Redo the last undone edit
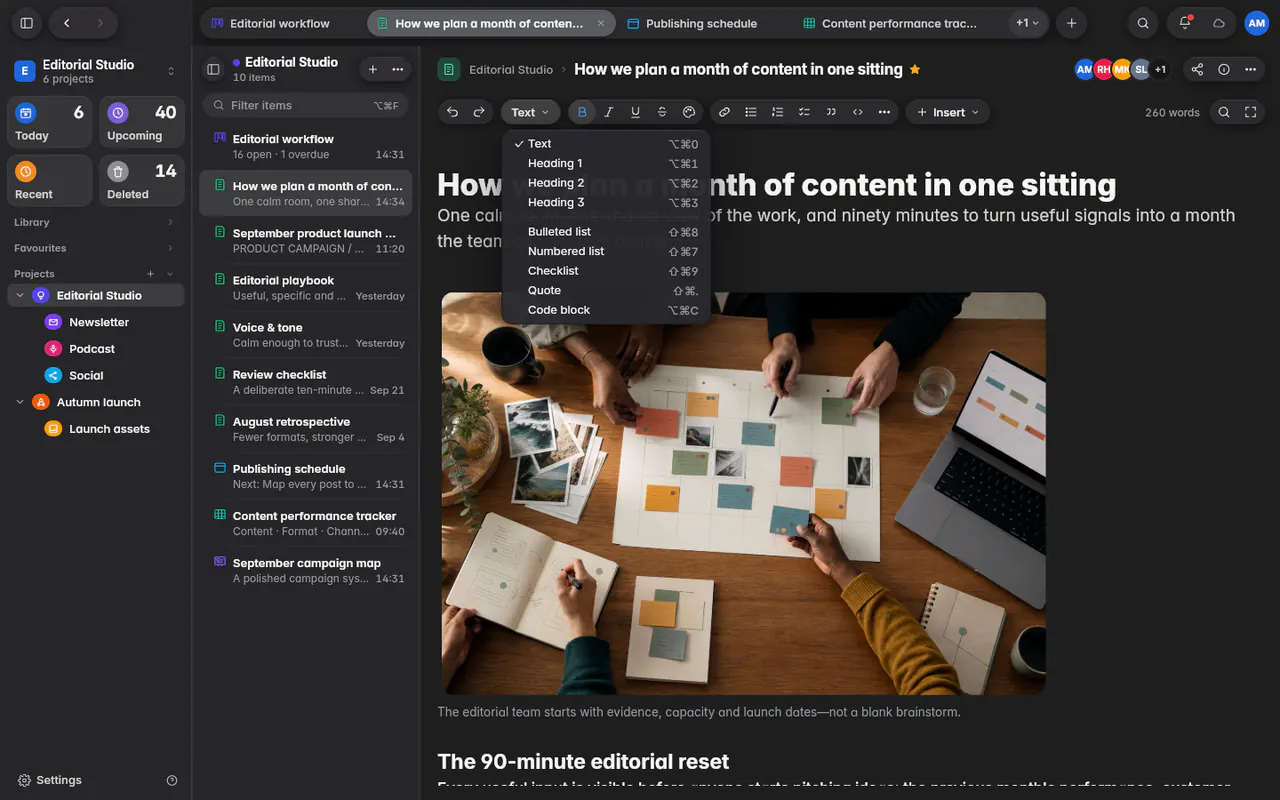The height and width of the screenshot is (800, 1280). pyautogui.click(x=479, y=112)
